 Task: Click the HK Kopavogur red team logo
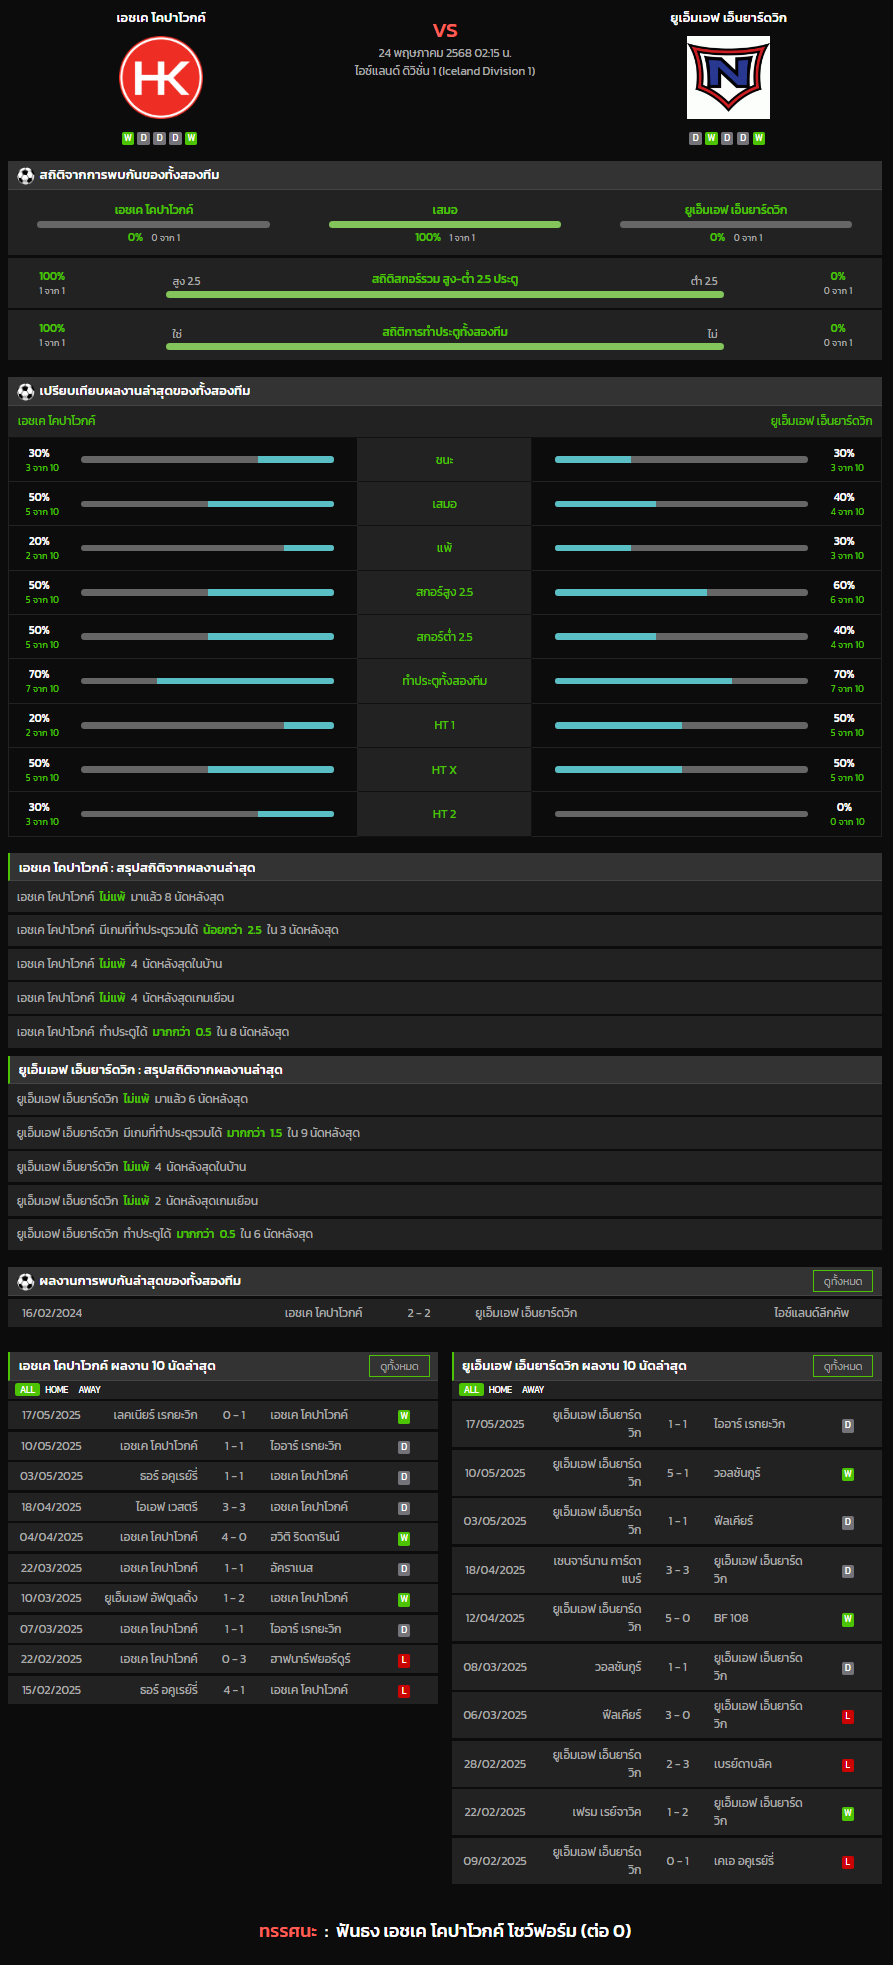click(161, 78)
